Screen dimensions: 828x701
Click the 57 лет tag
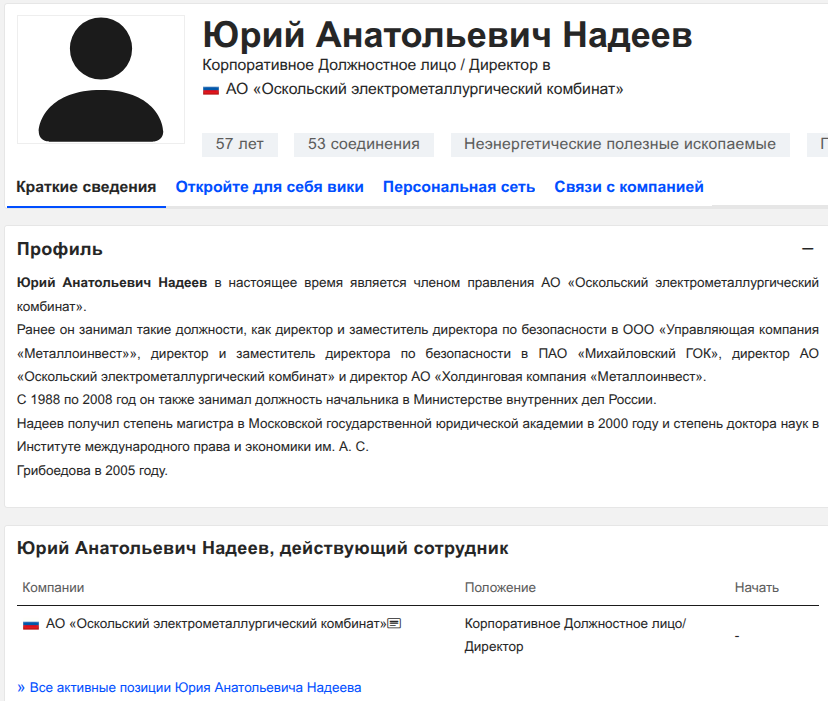coord(240,144)
